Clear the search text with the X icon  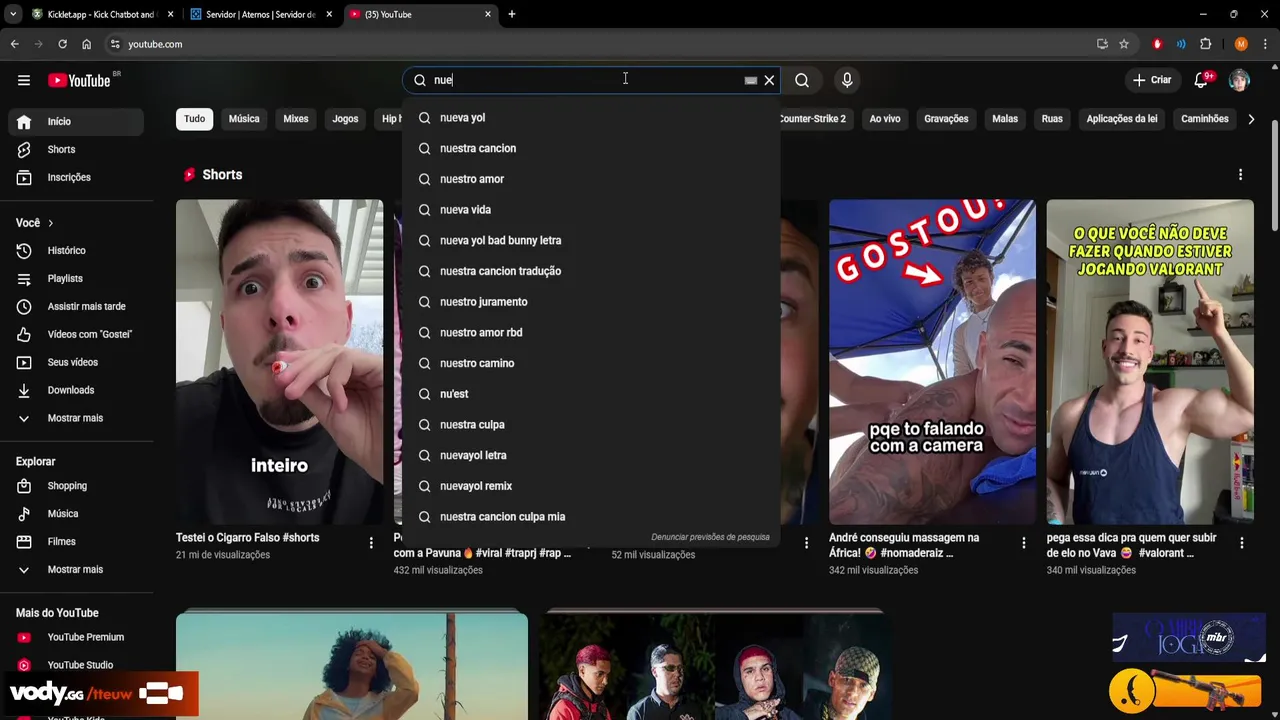pyautogui.click(x=769, y=80)
